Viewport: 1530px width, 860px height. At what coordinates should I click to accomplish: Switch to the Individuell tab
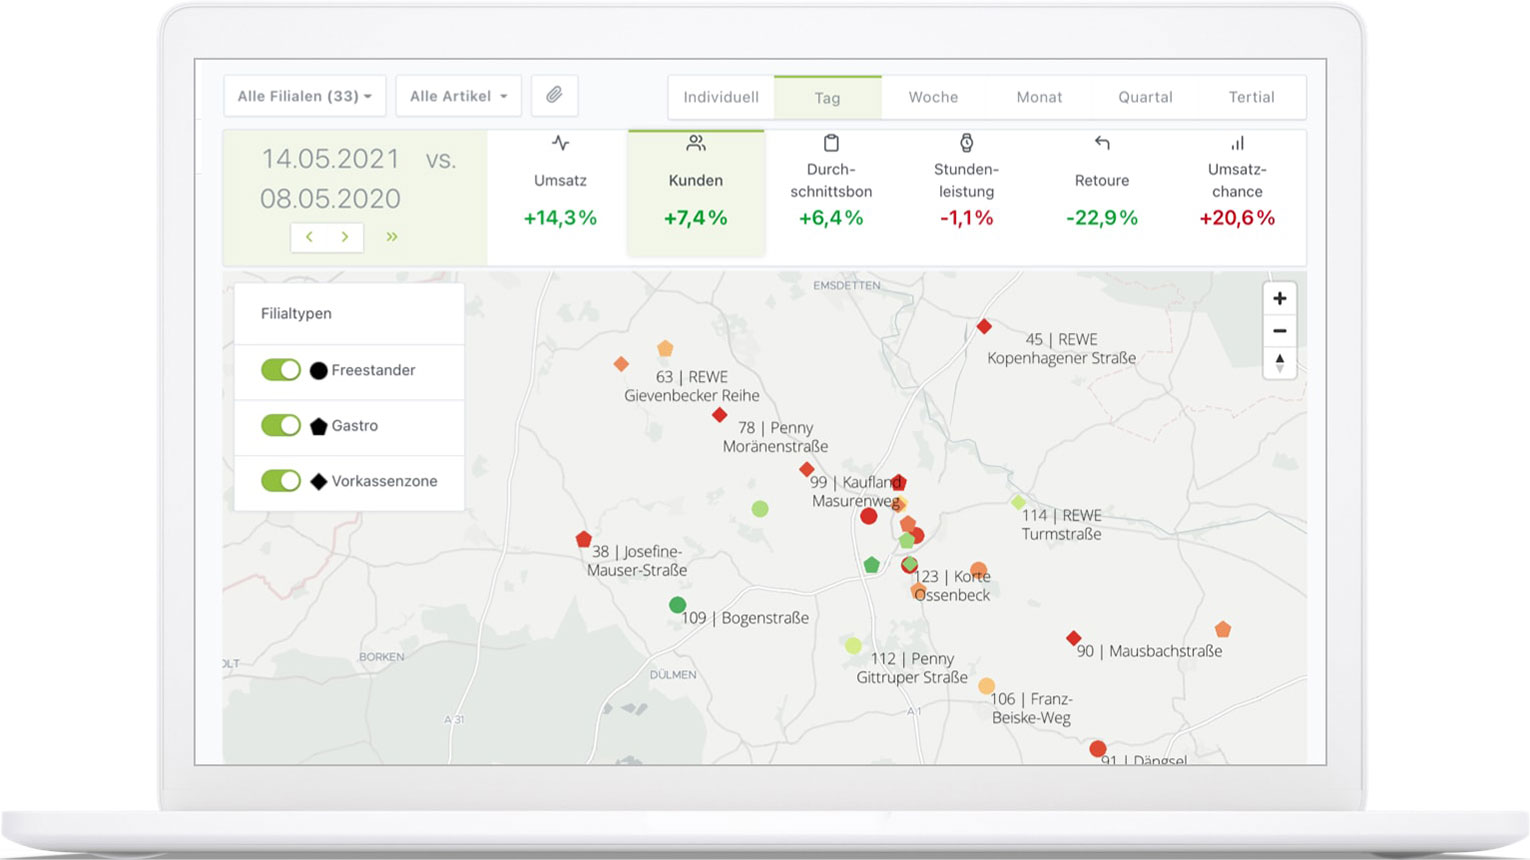(x=721, y=97)
